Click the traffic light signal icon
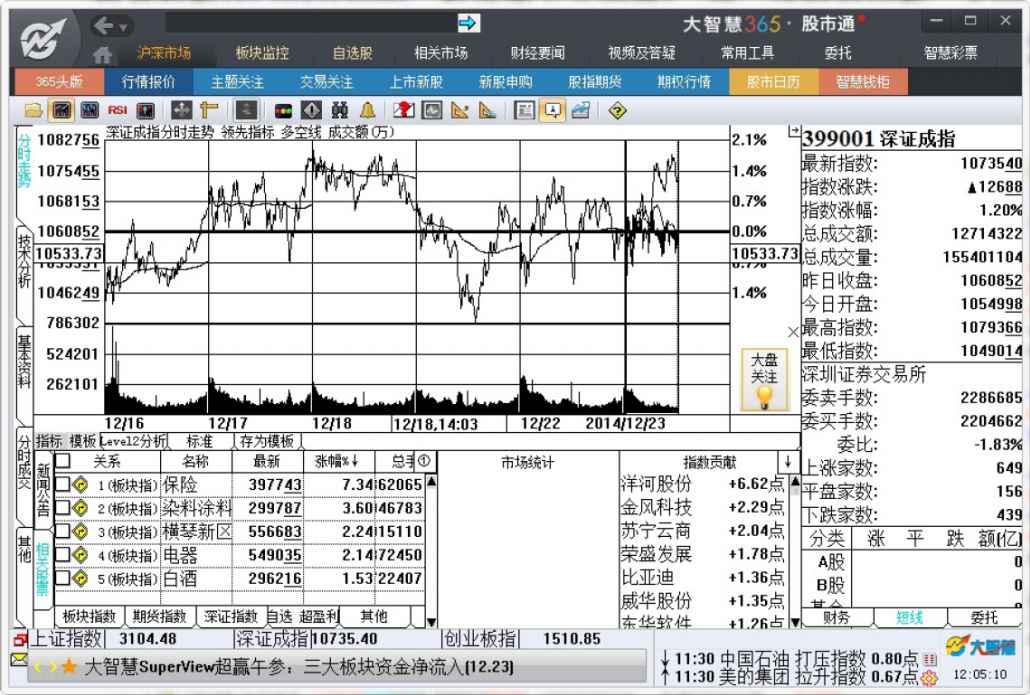This screenshot has width=1030, height=695. coord(283,110)
